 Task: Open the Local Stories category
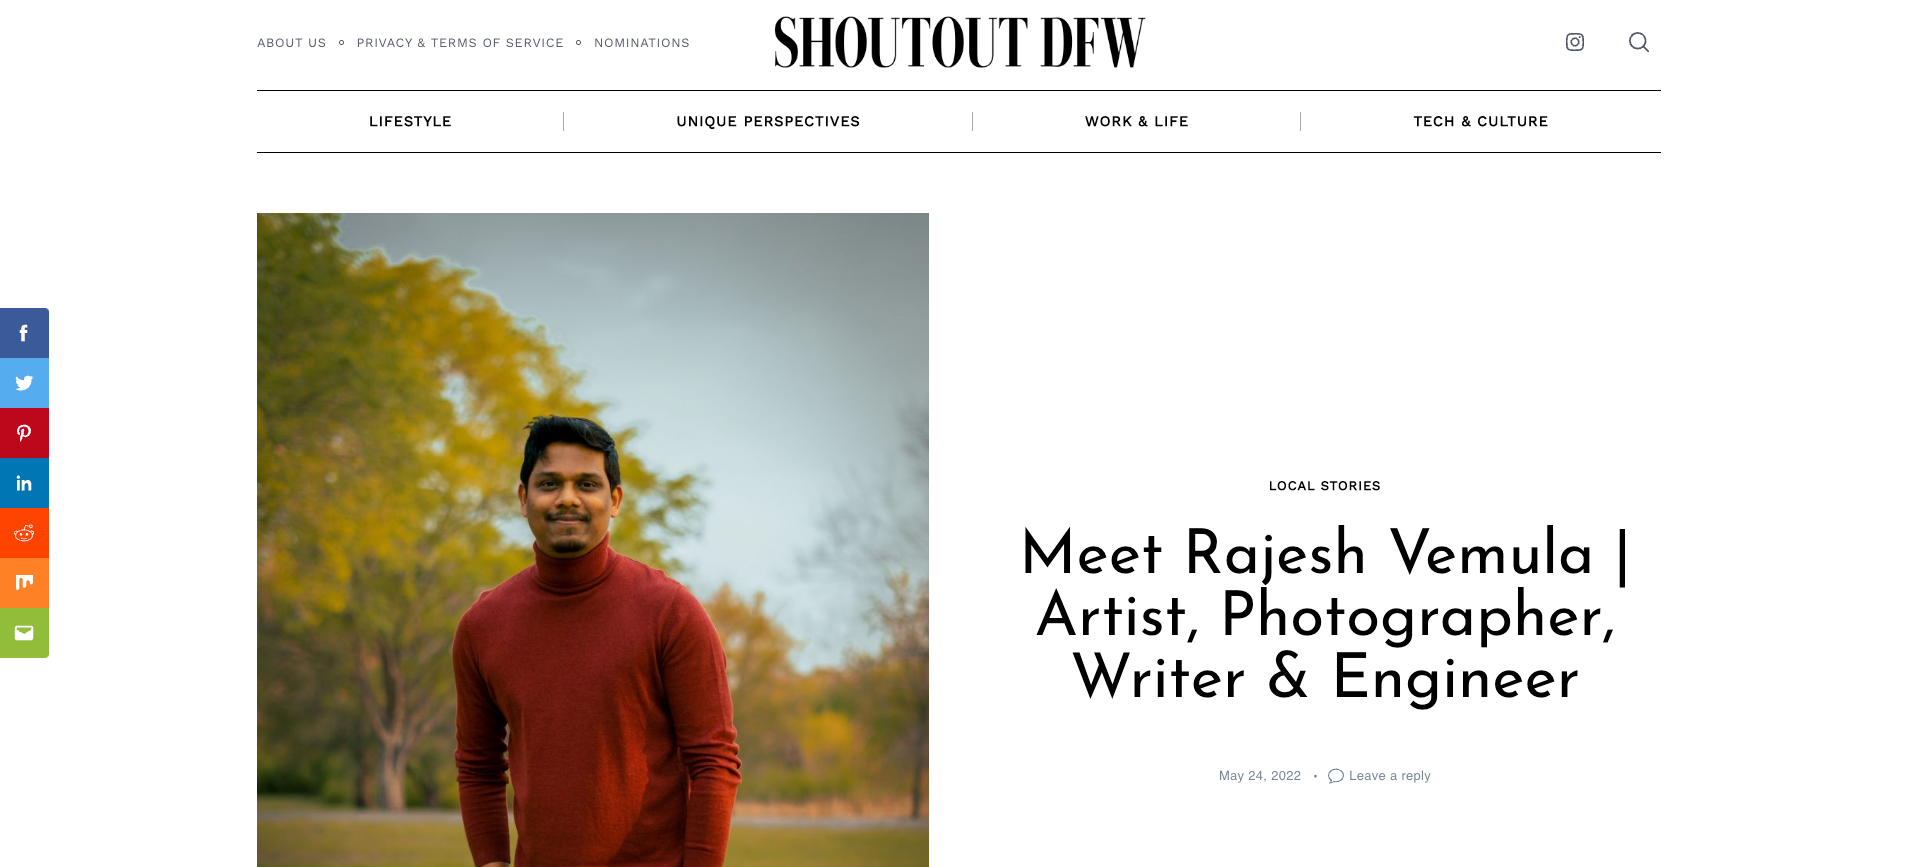pyautogui.click(x=1325, y=486)
